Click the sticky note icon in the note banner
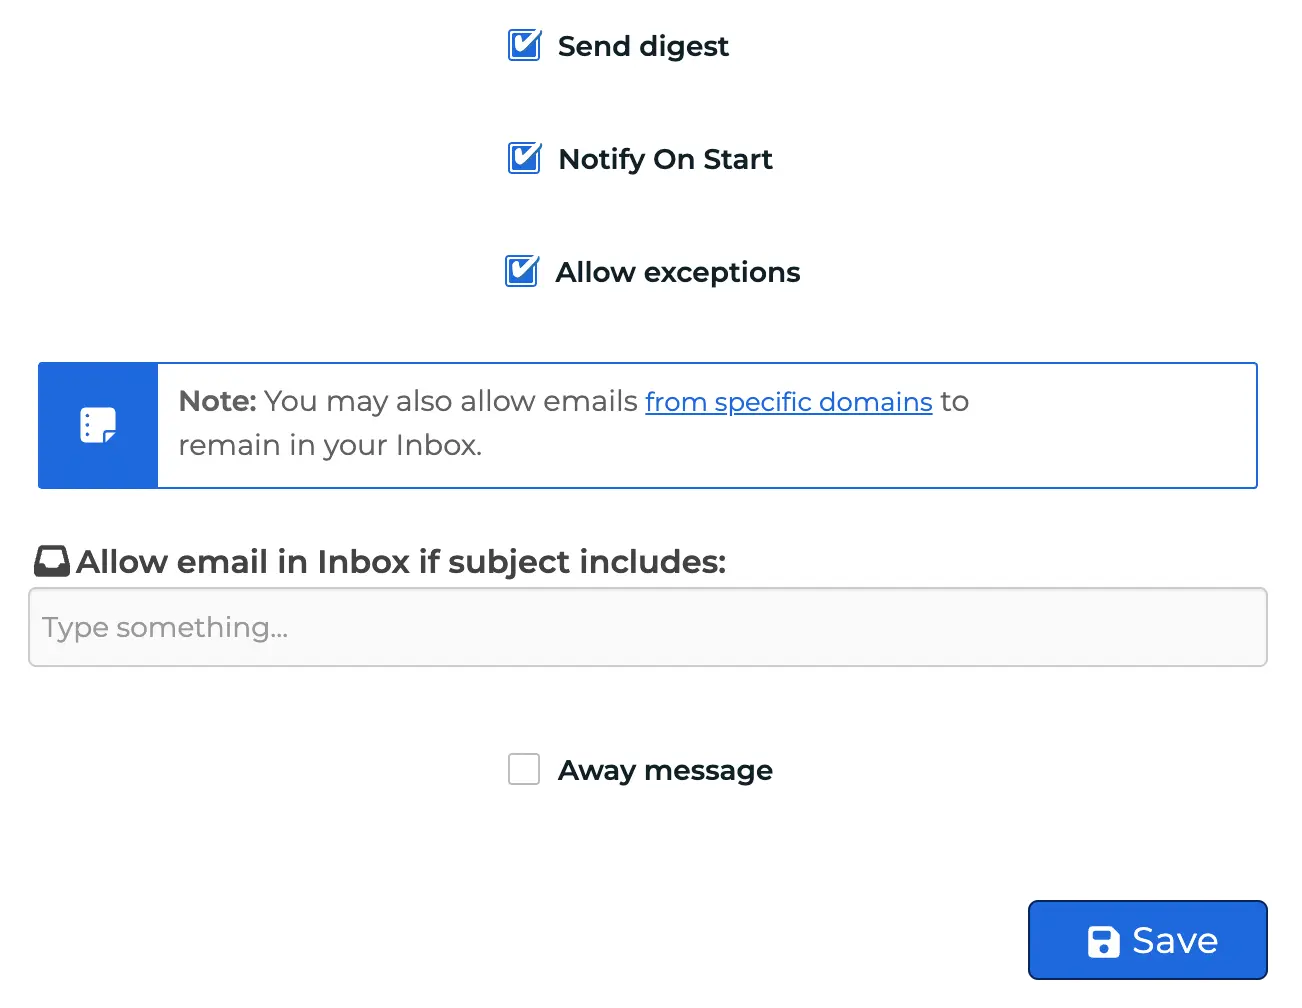Image resolution: width=1302 pixels, height=1008 pixels. pyautogui.click(x=98, y=425)
